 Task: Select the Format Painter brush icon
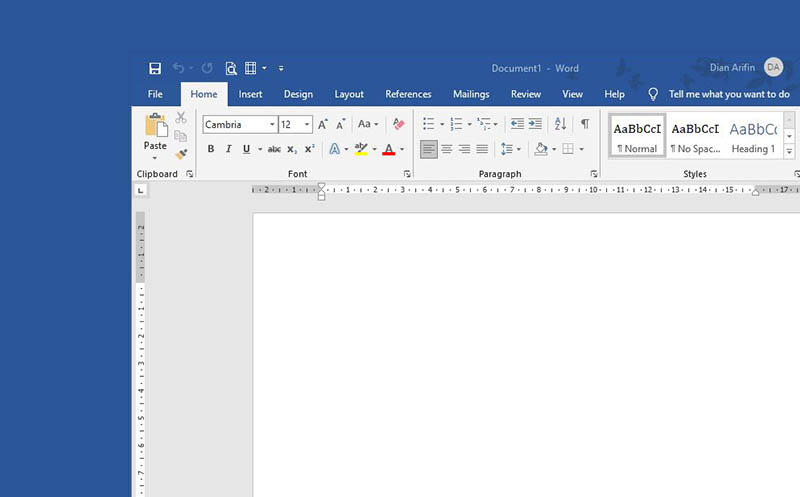(181, 154)
